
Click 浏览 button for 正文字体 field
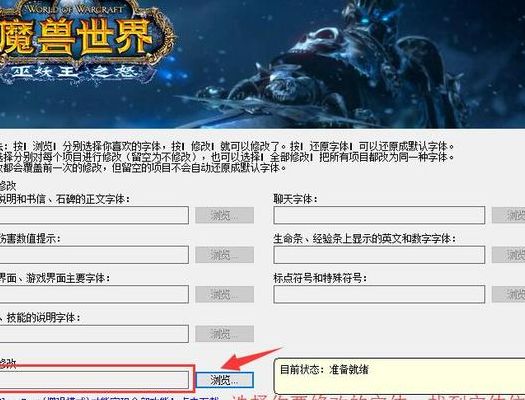(x=224, y=215)
